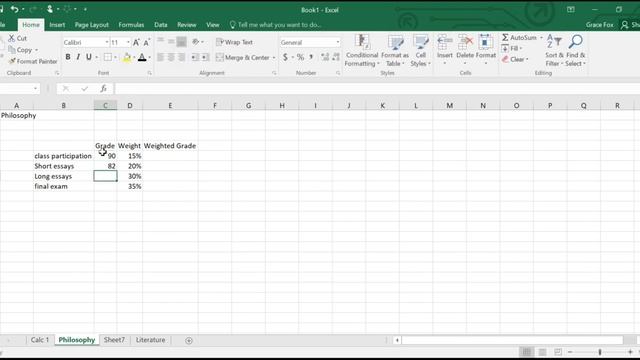The image size is (640, 360).
Task: Open Conditional Formatting menu
Action: 362,51
